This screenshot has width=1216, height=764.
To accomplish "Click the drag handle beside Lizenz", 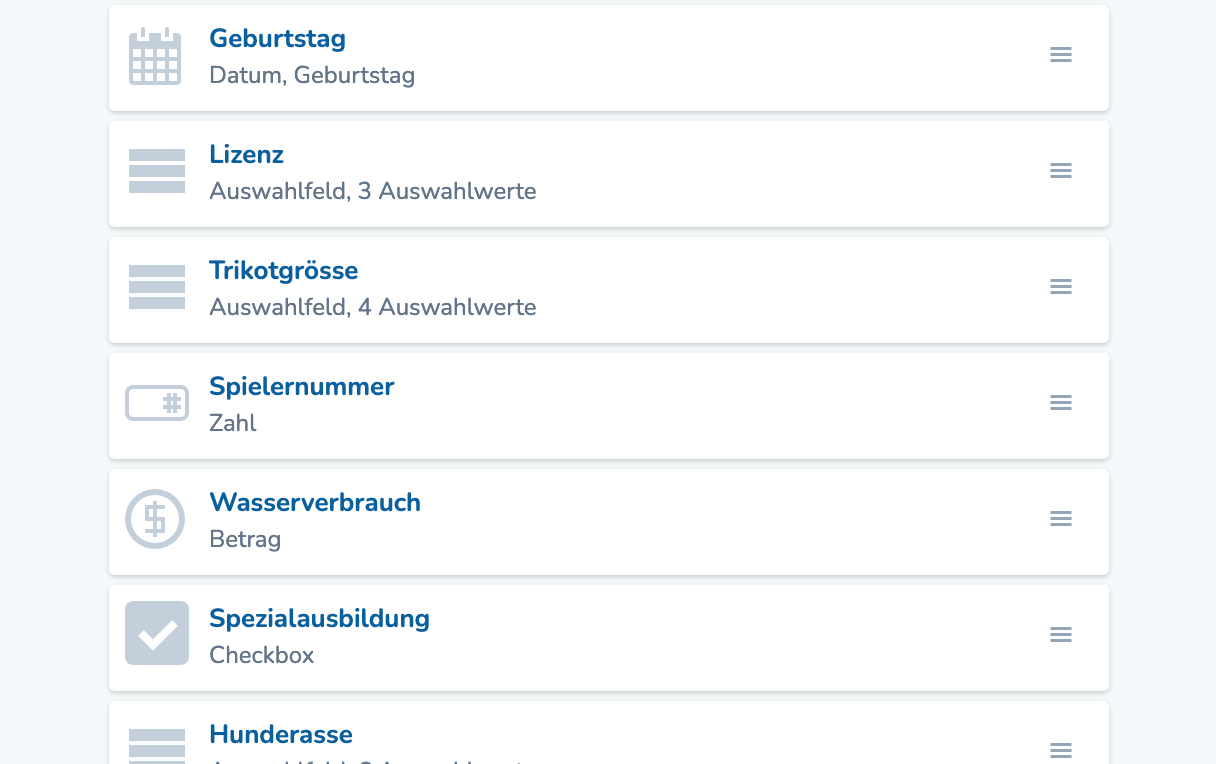I will (1060, 171).
